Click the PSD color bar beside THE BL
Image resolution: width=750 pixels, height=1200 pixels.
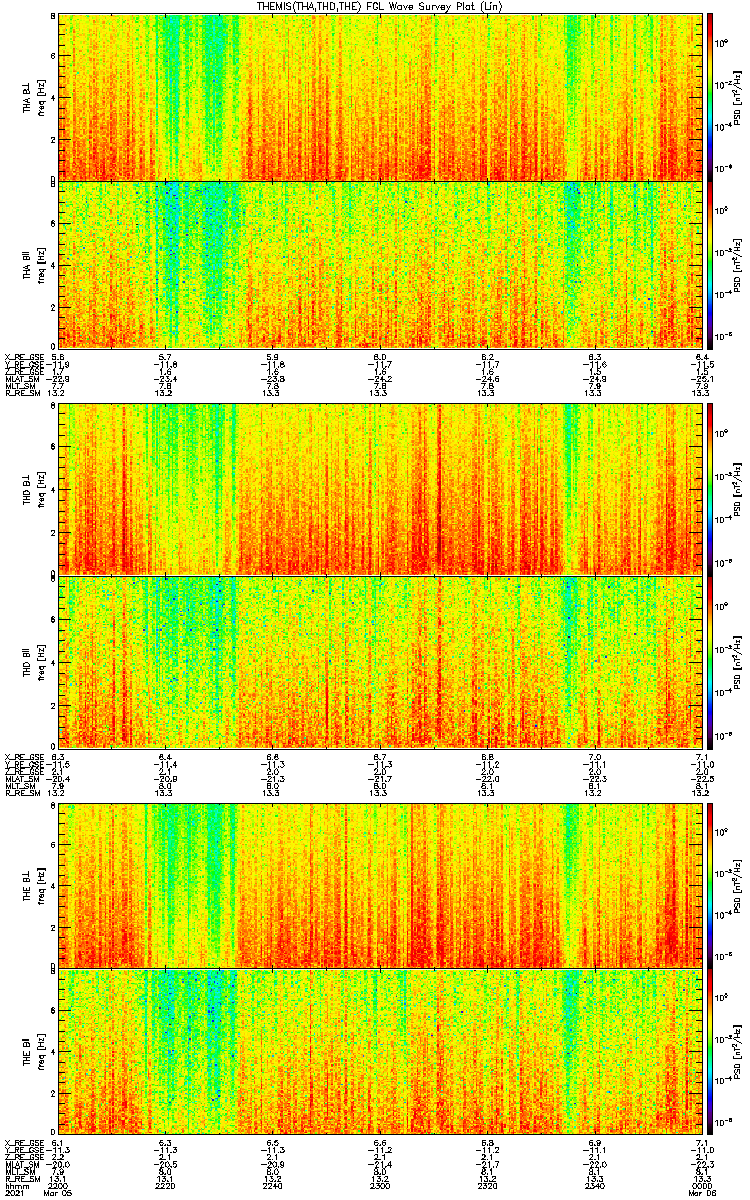coord(710,884)
